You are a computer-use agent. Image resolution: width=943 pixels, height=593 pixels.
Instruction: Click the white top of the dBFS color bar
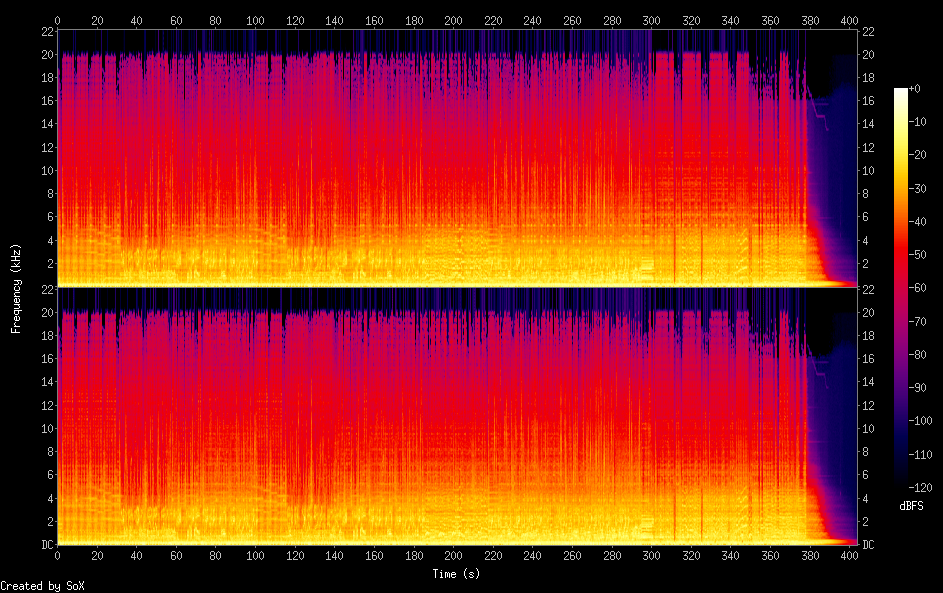(x=901, y=91)
